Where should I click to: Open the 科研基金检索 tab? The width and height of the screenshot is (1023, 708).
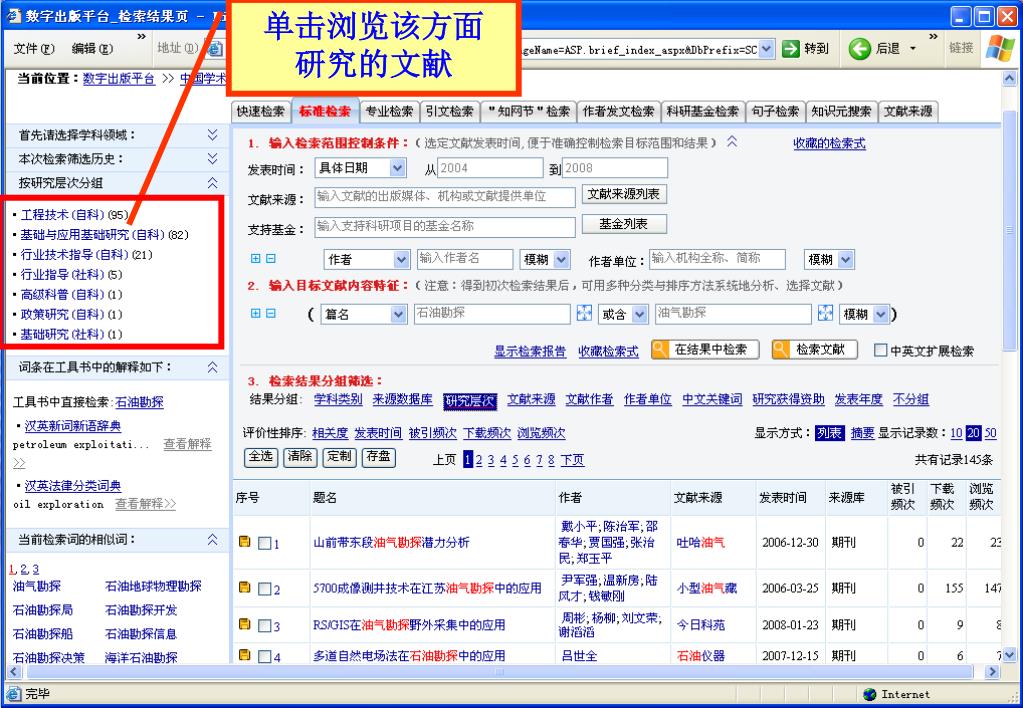[x=703, y=112]
